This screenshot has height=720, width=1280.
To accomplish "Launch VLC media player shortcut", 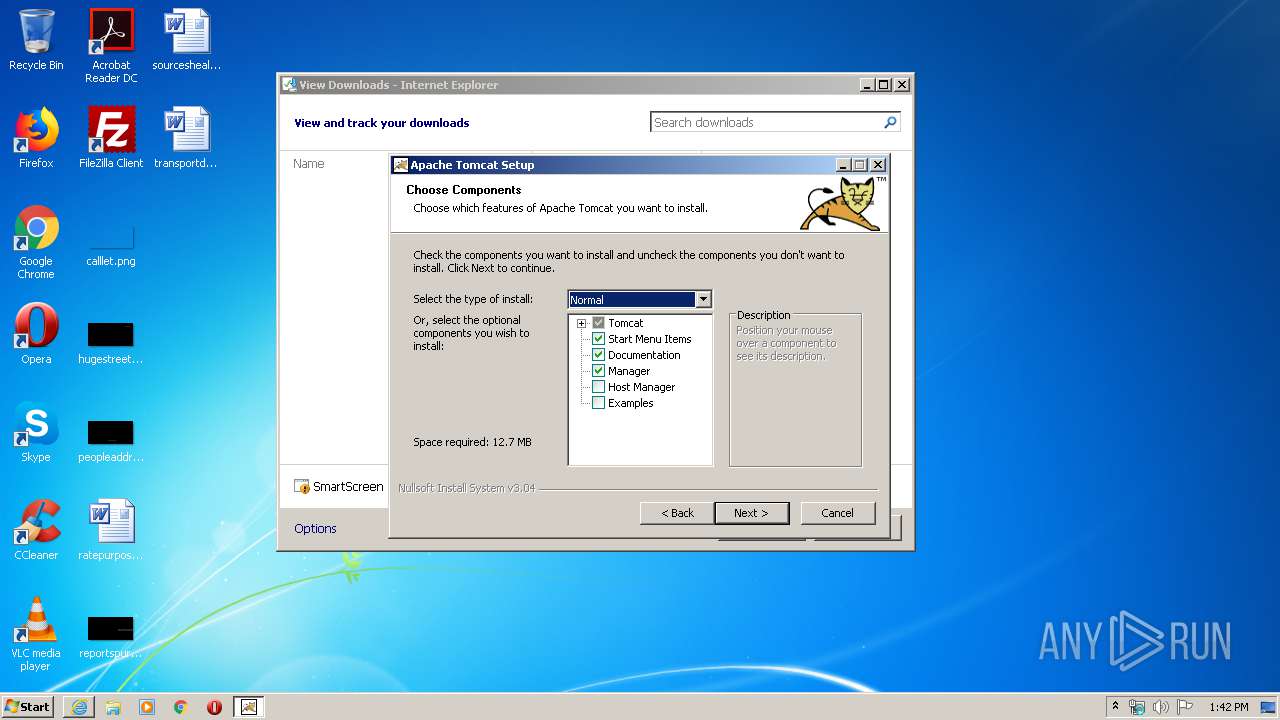I will (x=36, y=634).
